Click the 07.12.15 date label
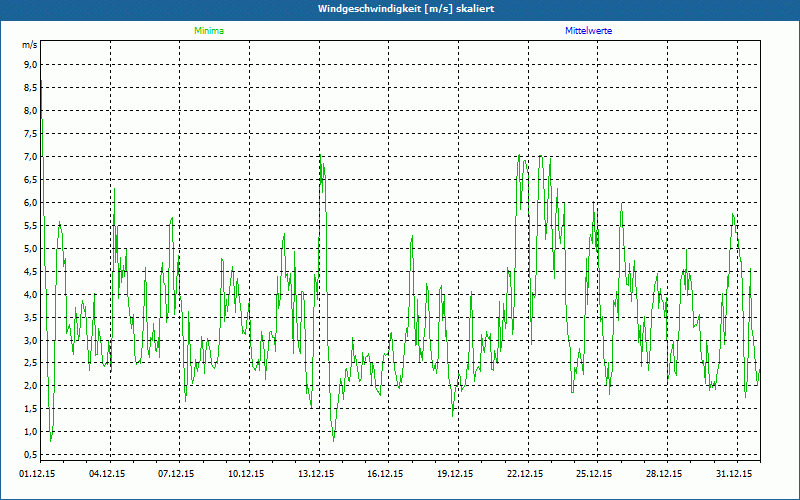 click(x=176, y=474)
